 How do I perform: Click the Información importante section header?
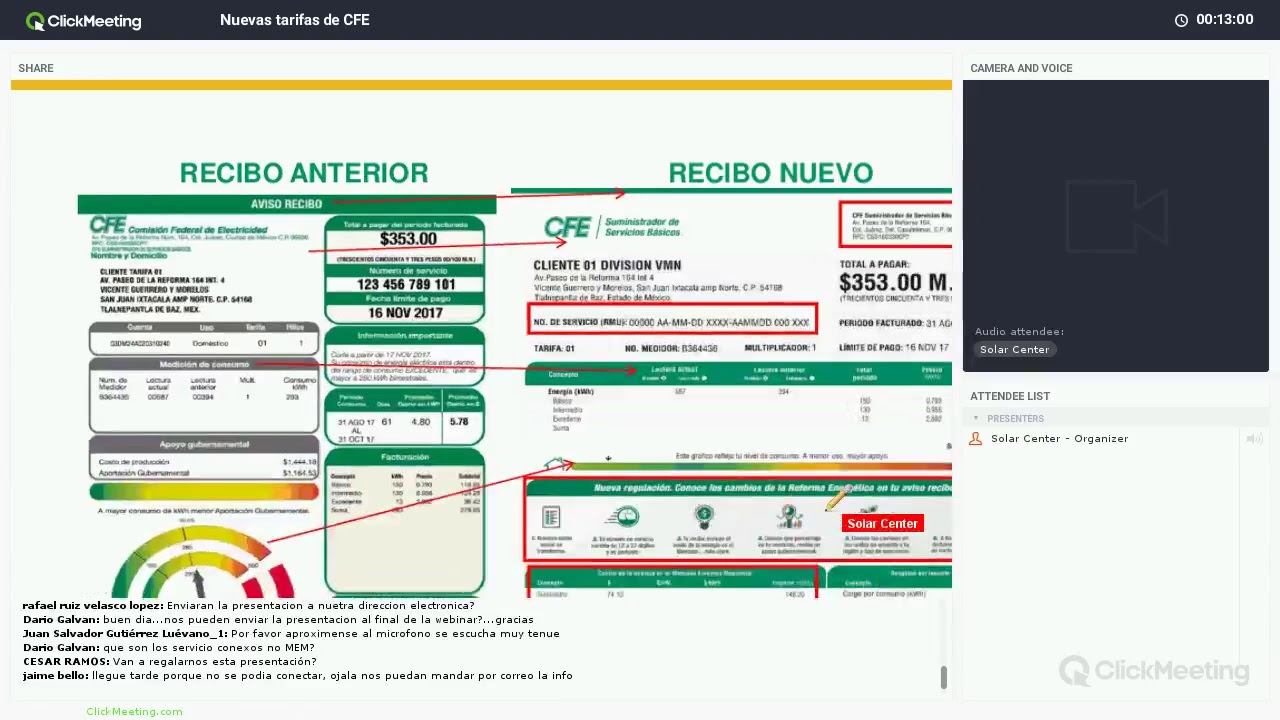coord(405,336)
